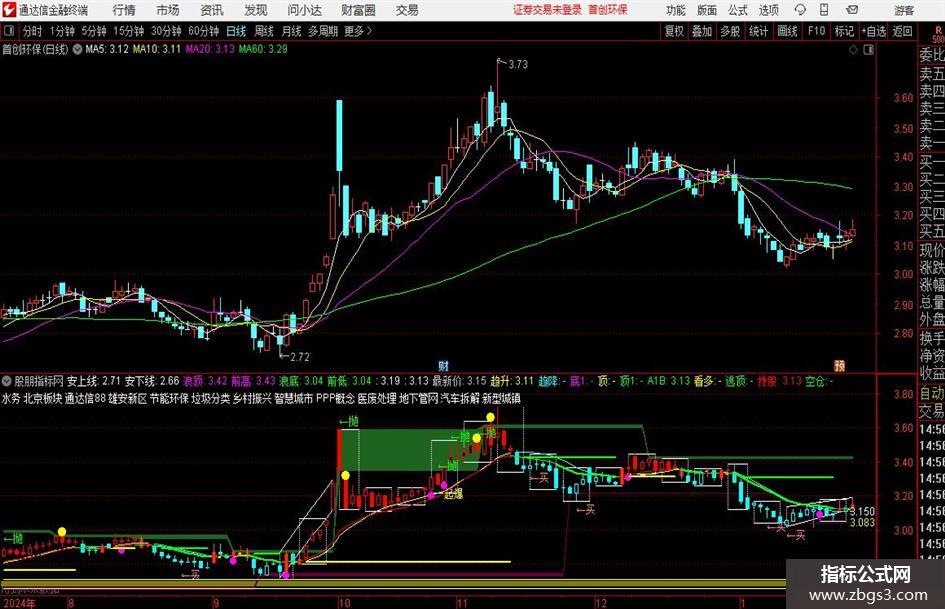Toggle the right info panel icon

pyautogui.click(x=868, y=49)
